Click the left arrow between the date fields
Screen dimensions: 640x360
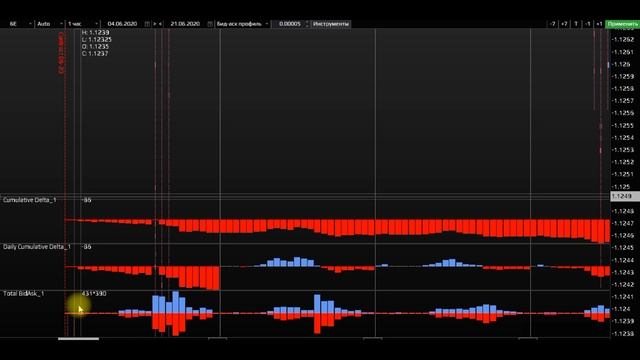point(160,24)
